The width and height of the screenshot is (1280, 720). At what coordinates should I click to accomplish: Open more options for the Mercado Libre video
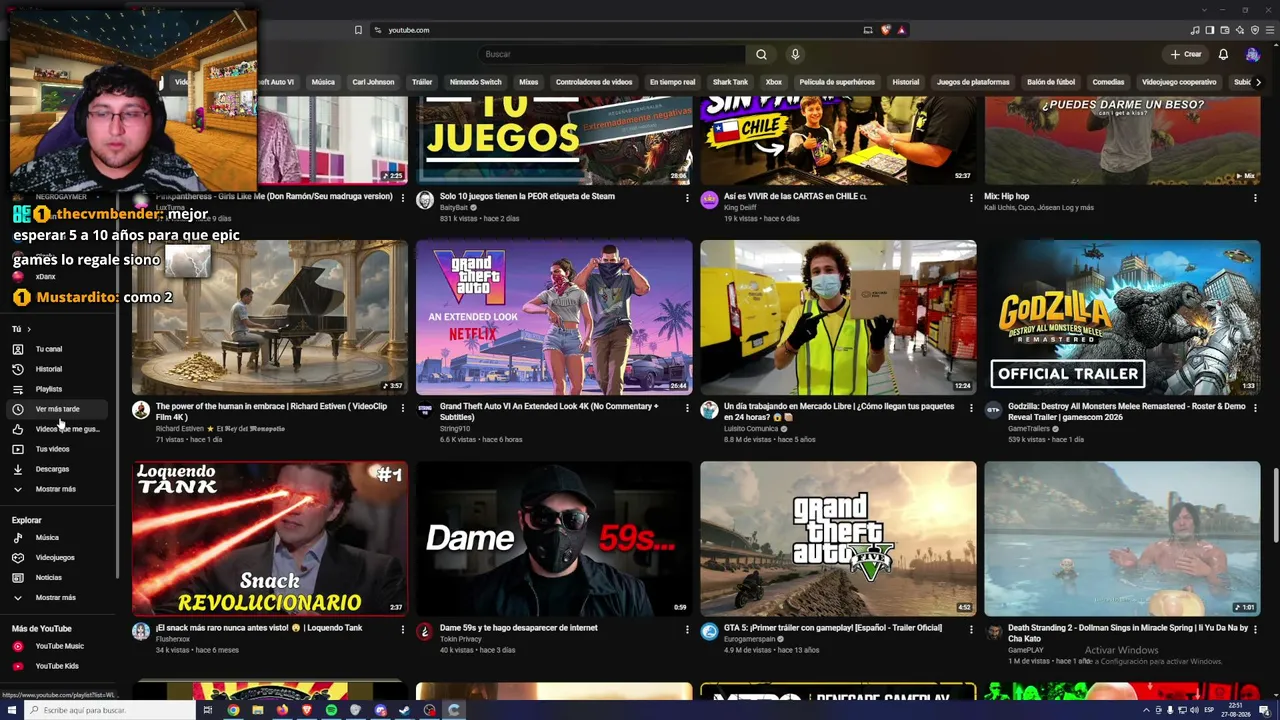(971, 408)
